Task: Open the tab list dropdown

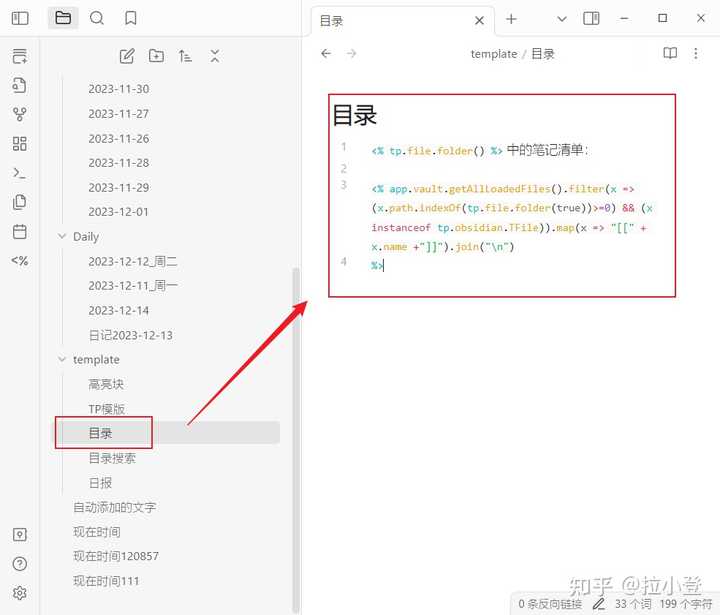Action: coord(561,19)
